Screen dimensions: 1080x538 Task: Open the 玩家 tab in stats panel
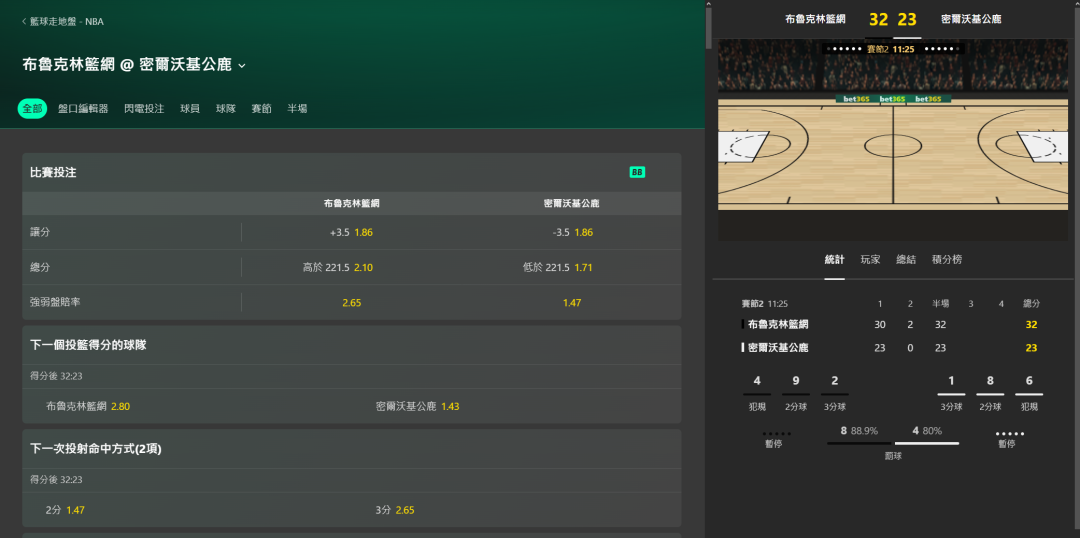tap(870, 259)
